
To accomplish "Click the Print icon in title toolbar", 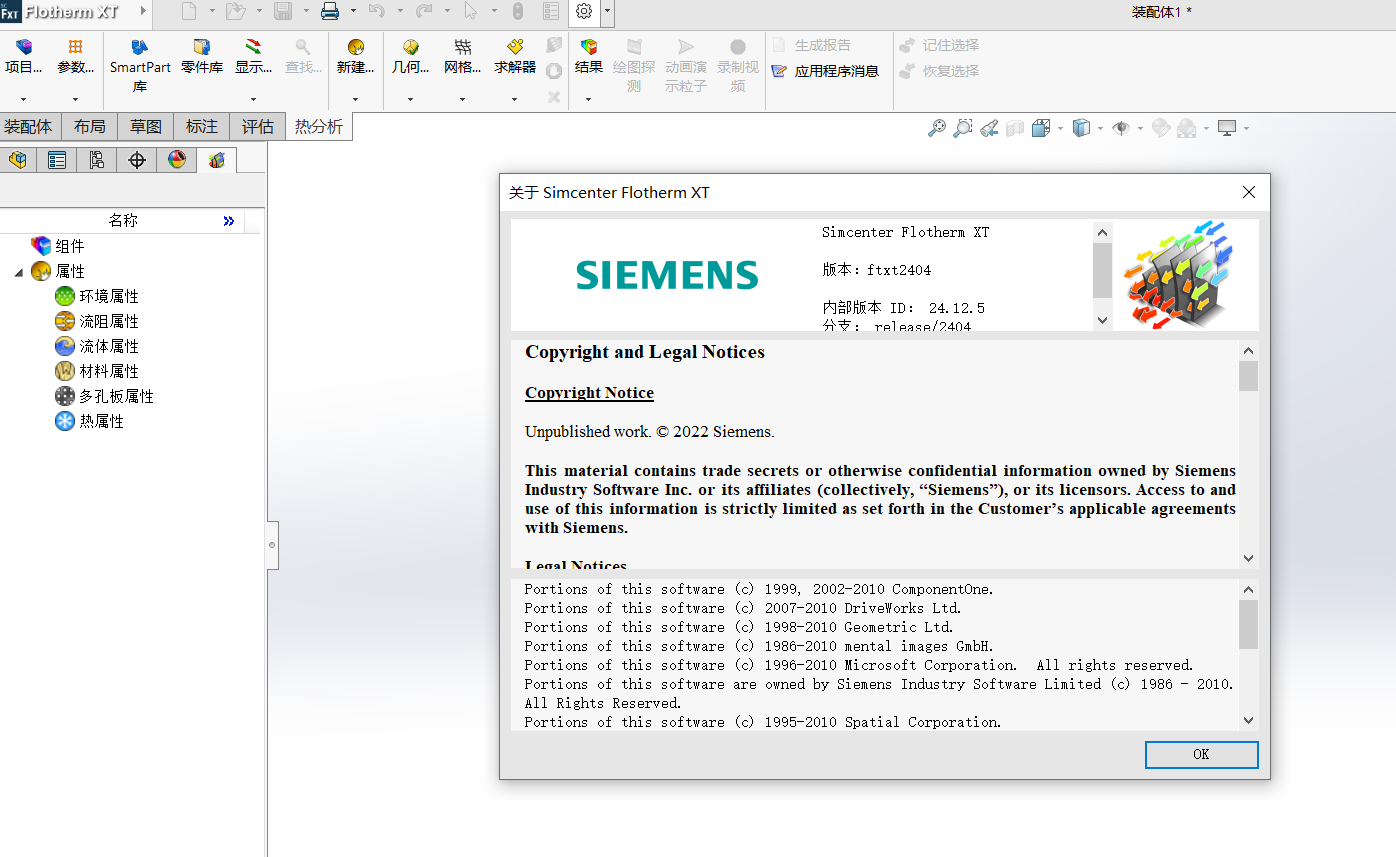I will (330, 11).
